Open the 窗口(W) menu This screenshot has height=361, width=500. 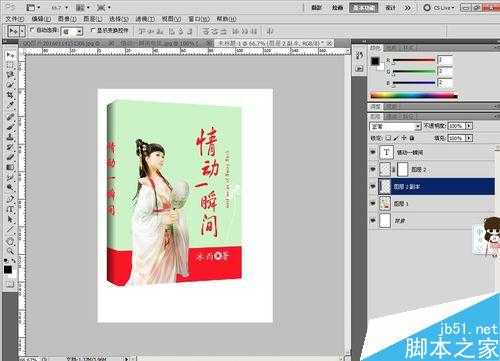pyautogui.click(x=199, y=19)
